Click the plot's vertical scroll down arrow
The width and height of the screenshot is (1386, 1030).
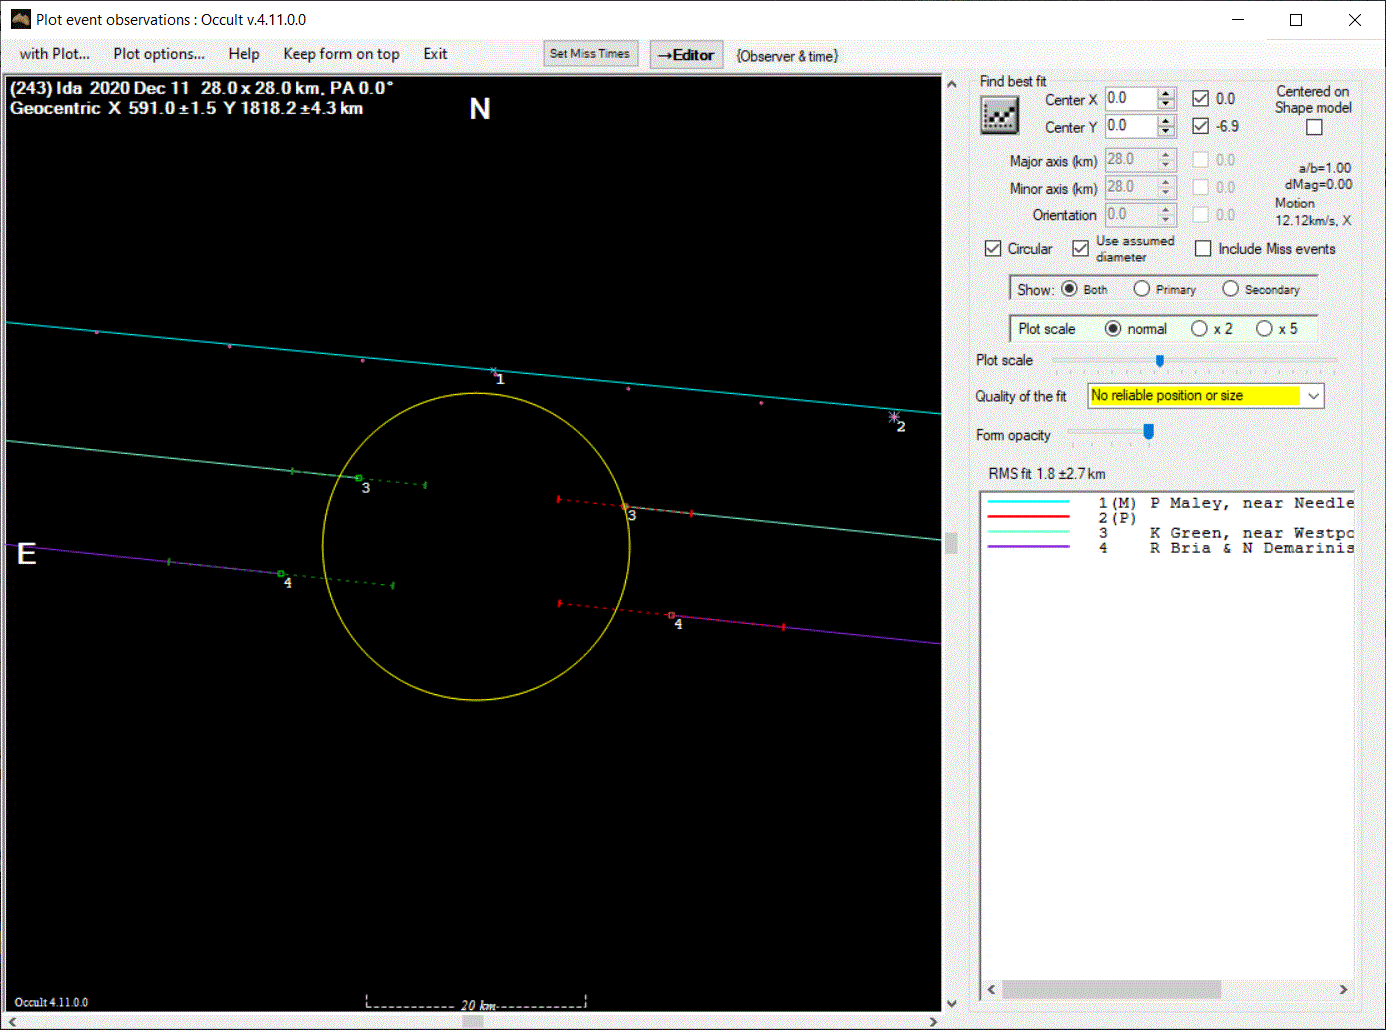click(951, 1003)
